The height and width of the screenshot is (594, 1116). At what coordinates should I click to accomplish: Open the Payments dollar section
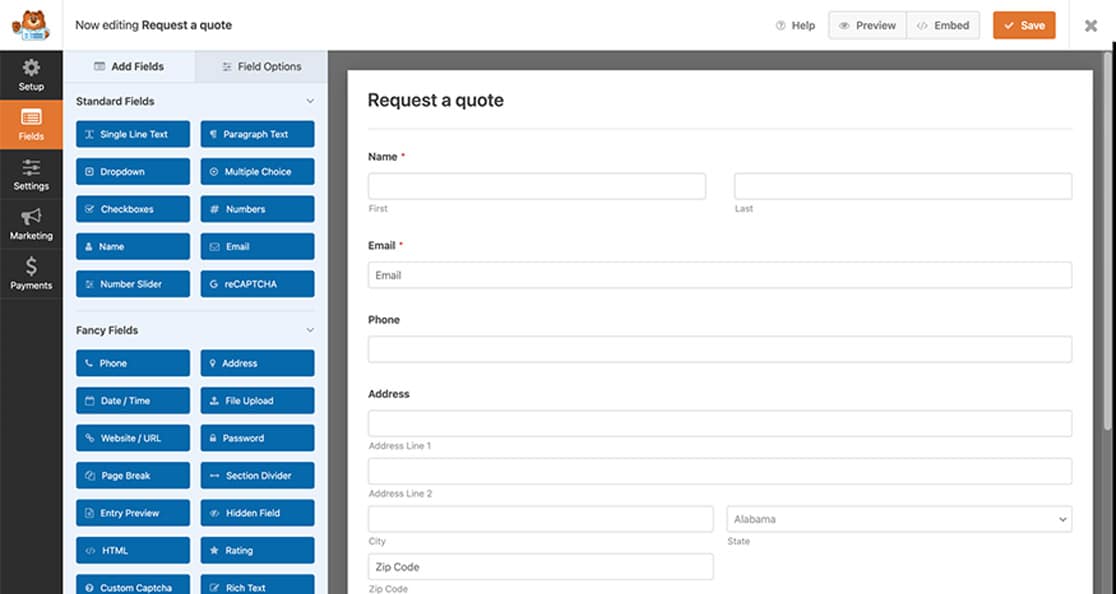(x=31, y=274)
